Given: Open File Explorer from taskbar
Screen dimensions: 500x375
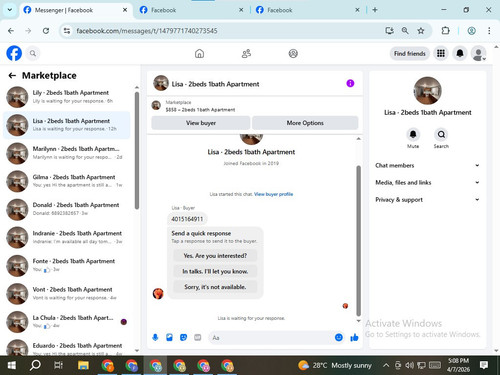Looking at the screenshot, I should coord(83,365).
